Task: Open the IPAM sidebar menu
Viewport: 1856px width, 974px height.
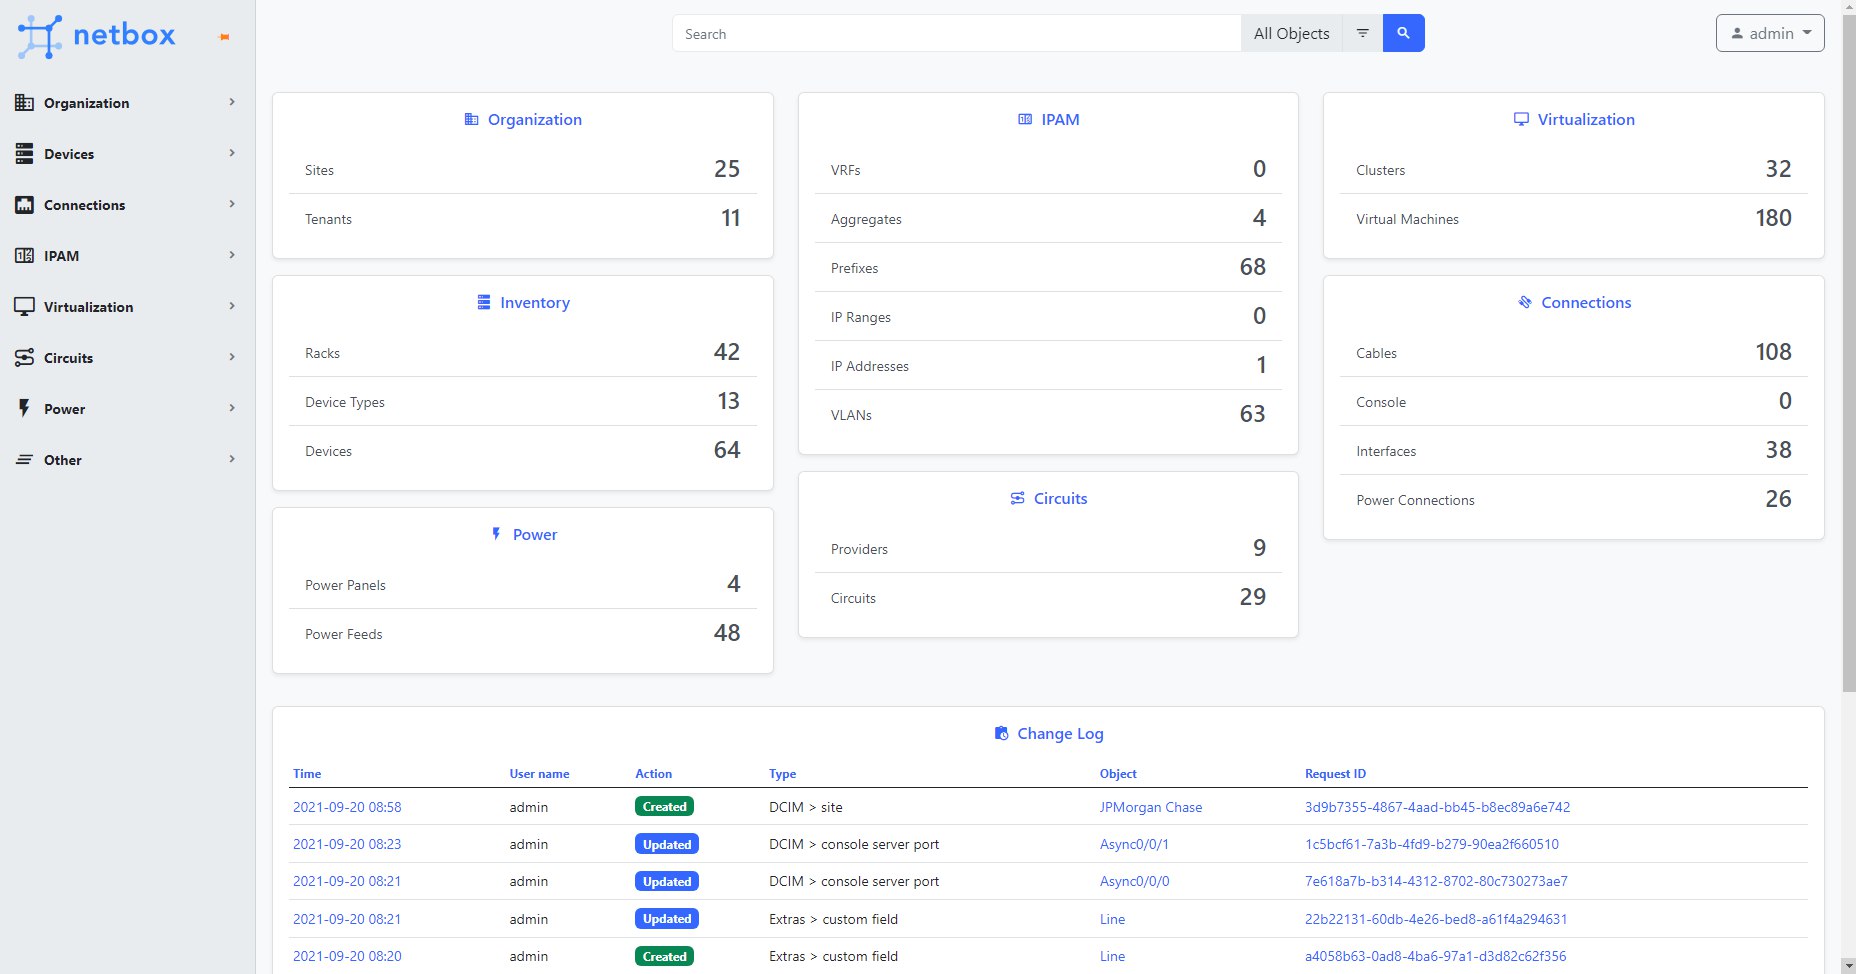Action: 126,256
